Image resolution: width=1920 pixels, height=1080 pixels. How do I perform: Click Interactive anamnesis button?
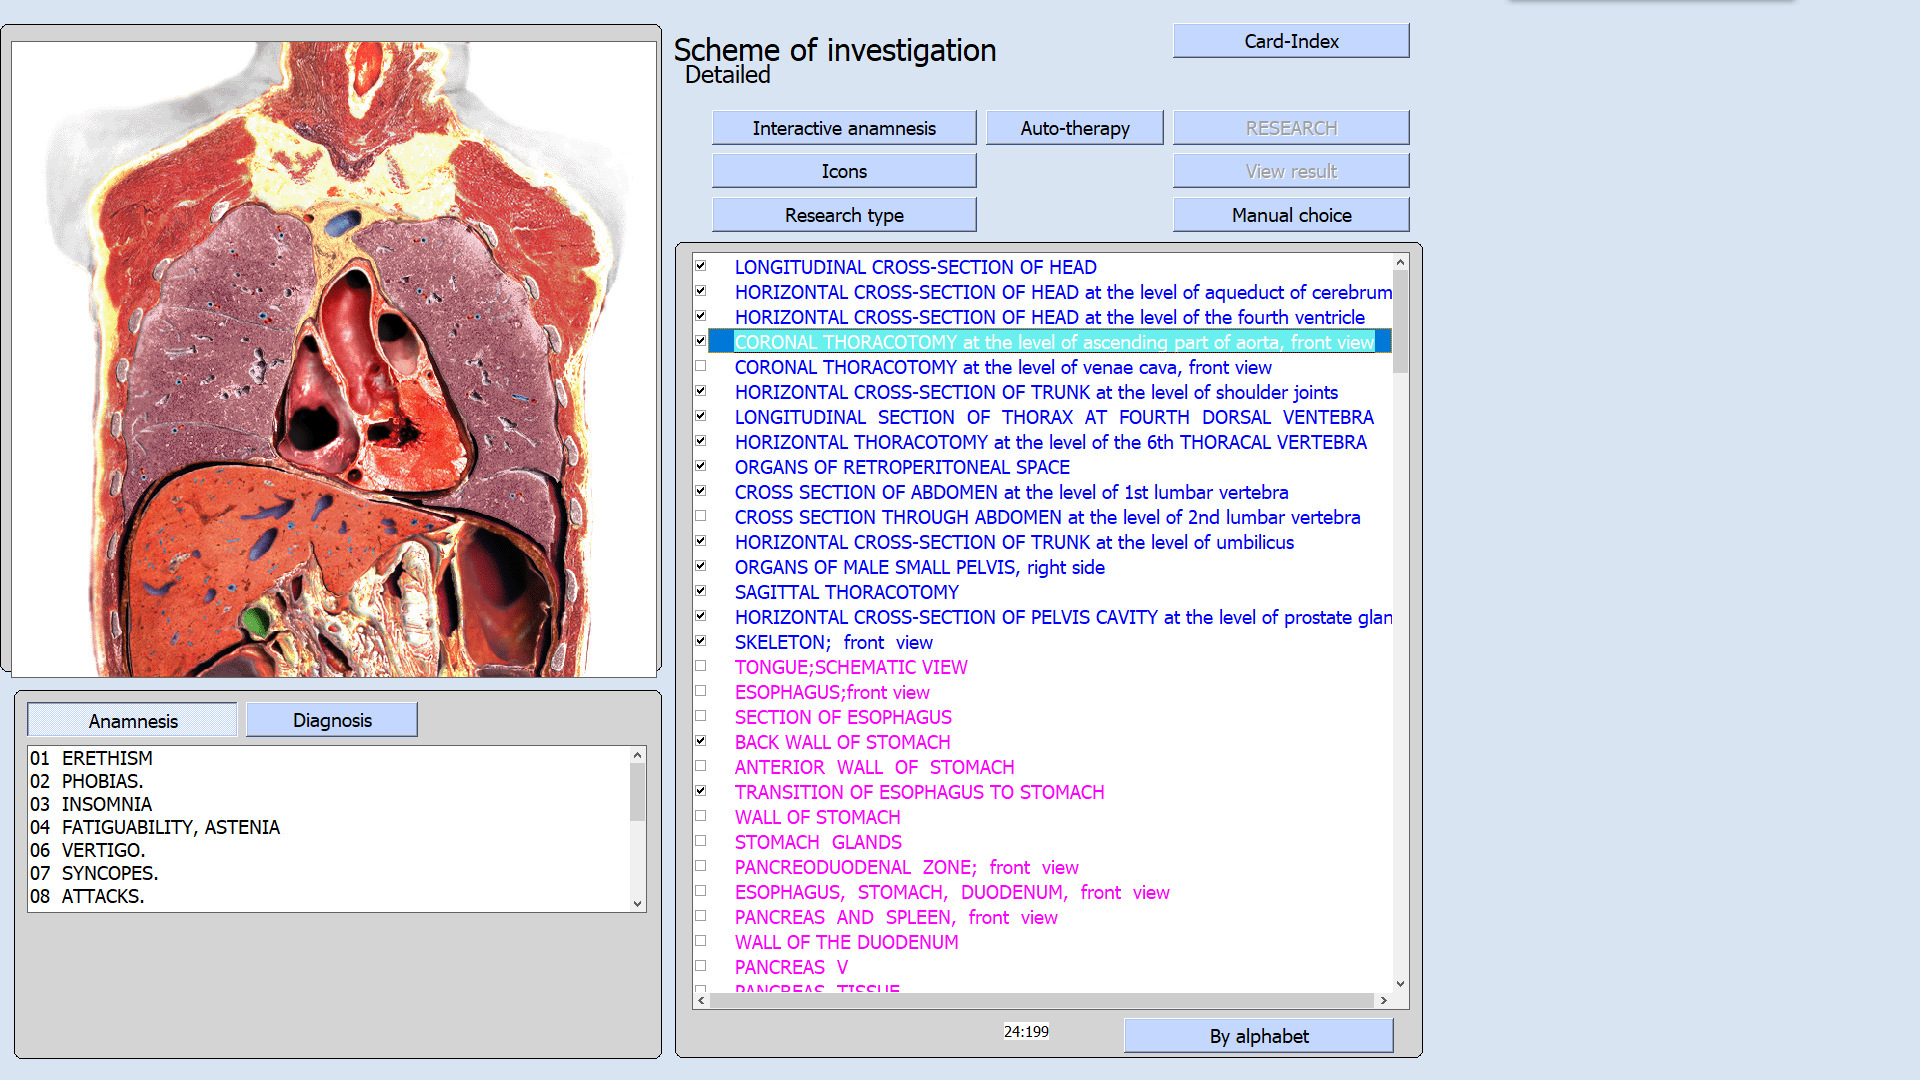[x=843, y=128]
